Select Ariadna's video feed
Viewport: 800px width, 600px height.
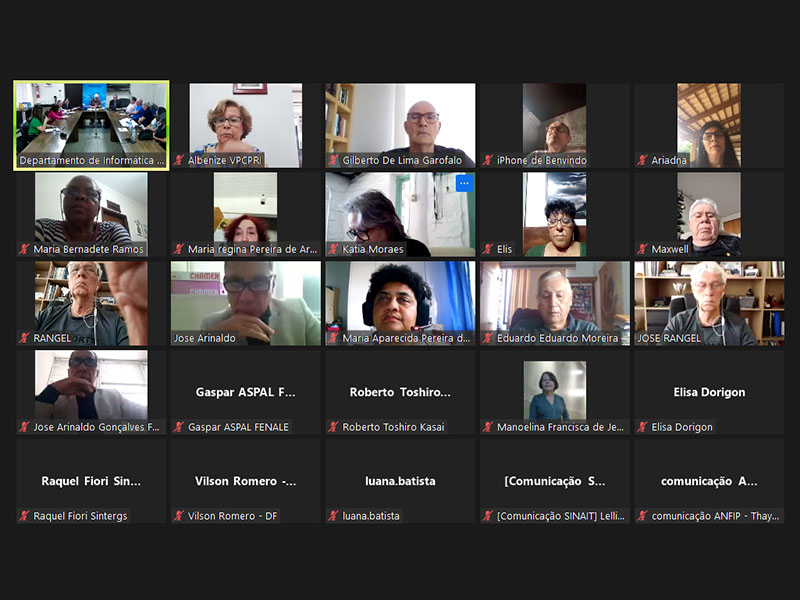point(709,125)
